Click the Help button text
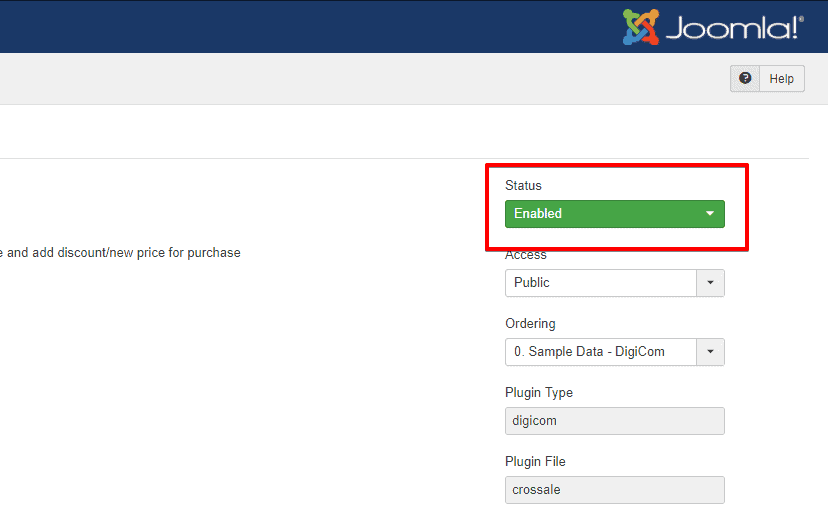The height and width of the screenshot is (525, 828). (x=781, y=79)
